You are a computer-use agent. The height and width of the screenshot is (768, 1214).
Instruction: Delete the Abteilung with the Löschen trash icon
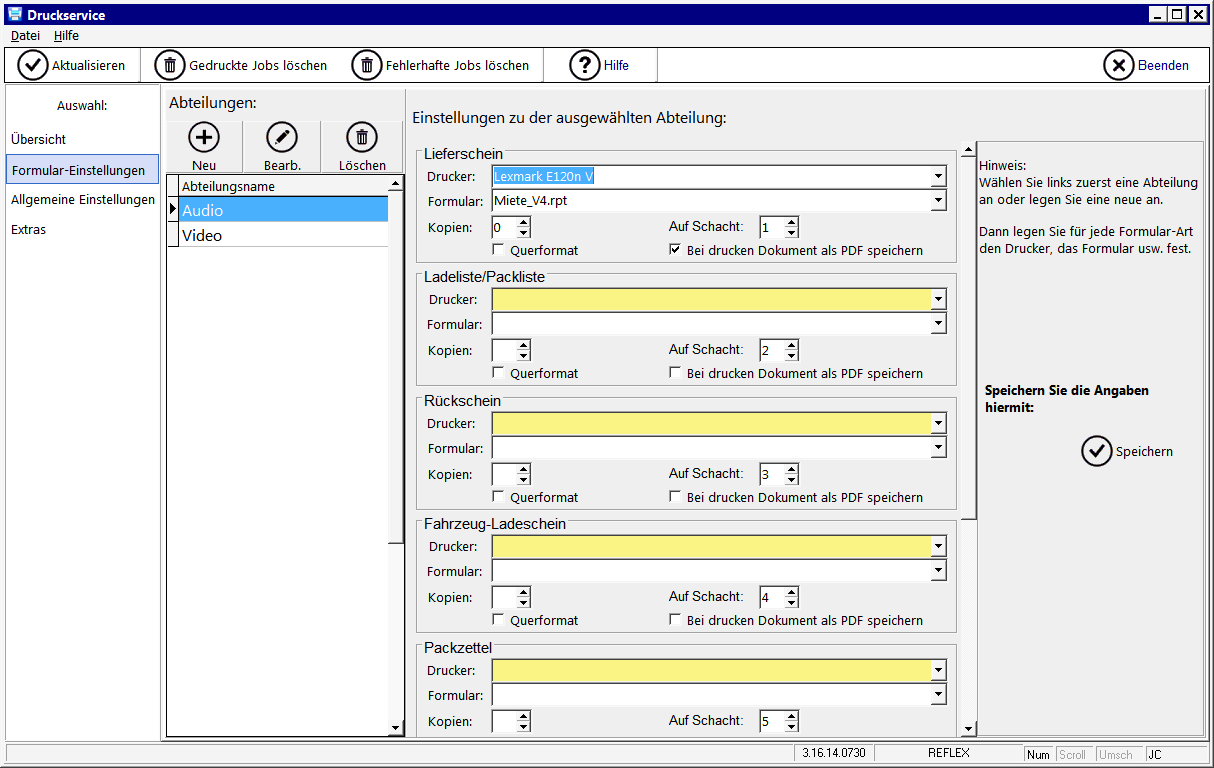tap(362, 138)
